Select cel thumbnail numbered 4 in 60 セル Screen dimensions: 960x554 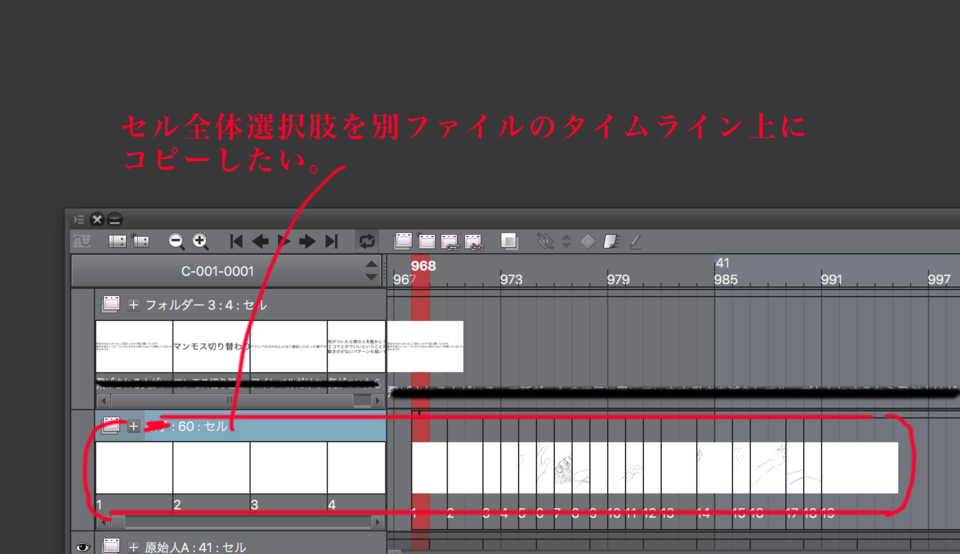point(356,468)
